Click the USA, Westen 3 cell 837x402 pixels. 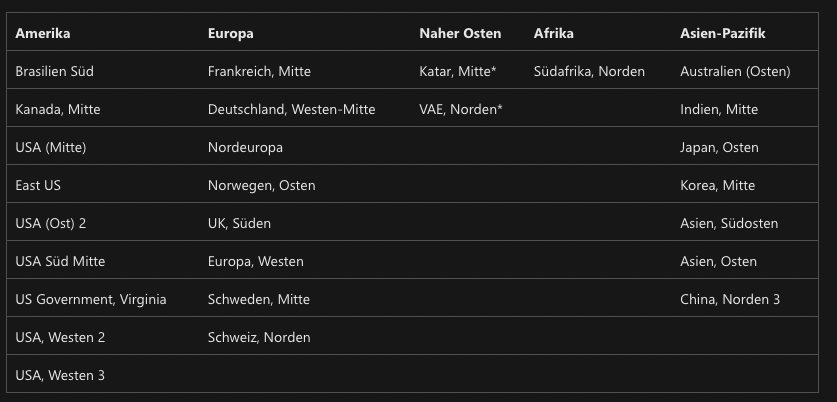[x=60, y=375]
